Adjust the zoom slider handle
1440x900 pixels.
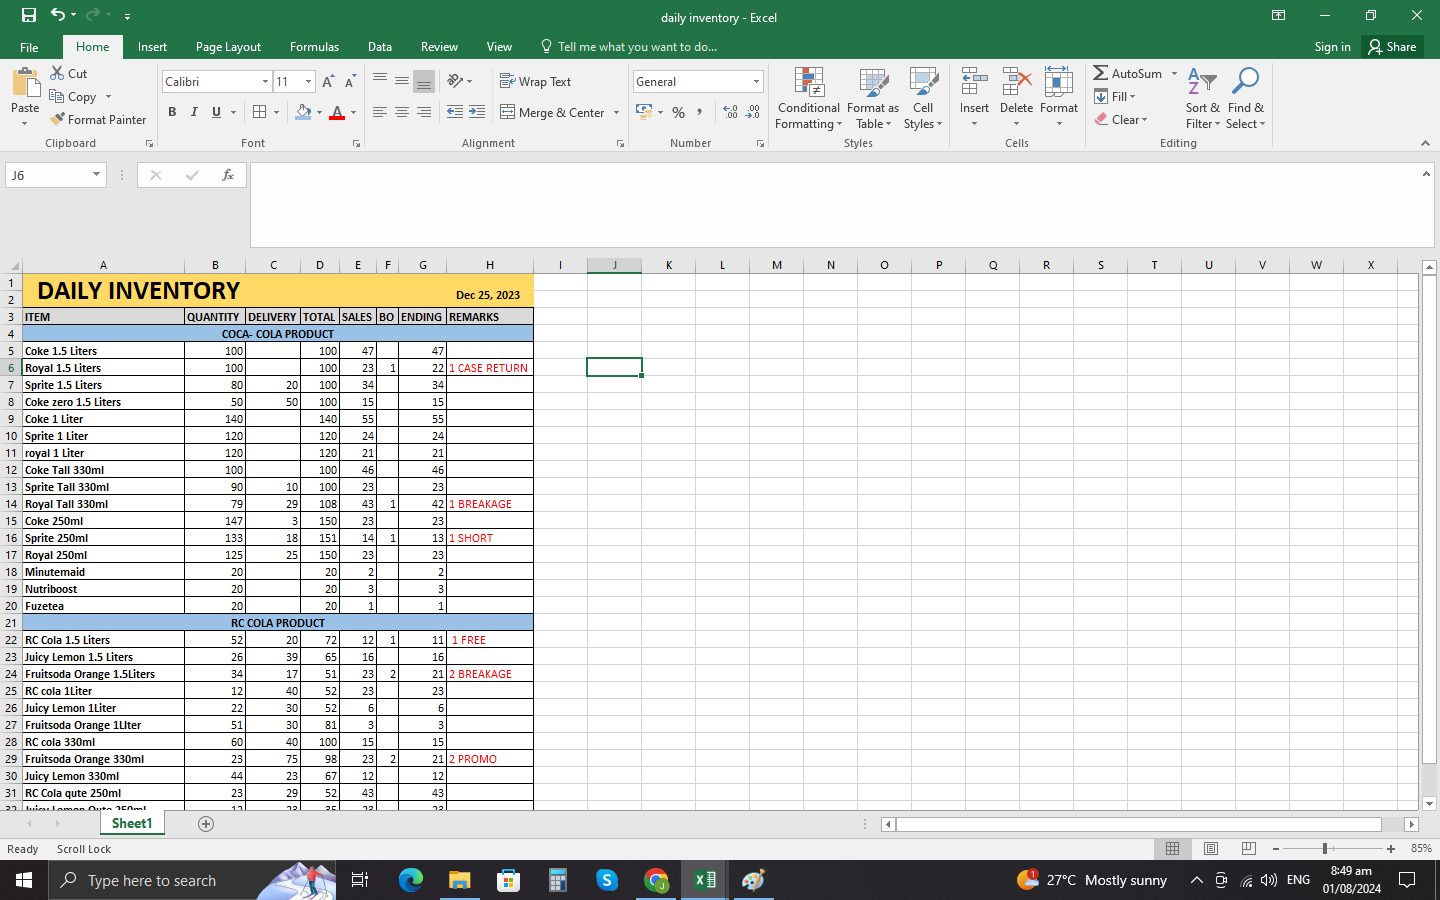[1325, 849]
